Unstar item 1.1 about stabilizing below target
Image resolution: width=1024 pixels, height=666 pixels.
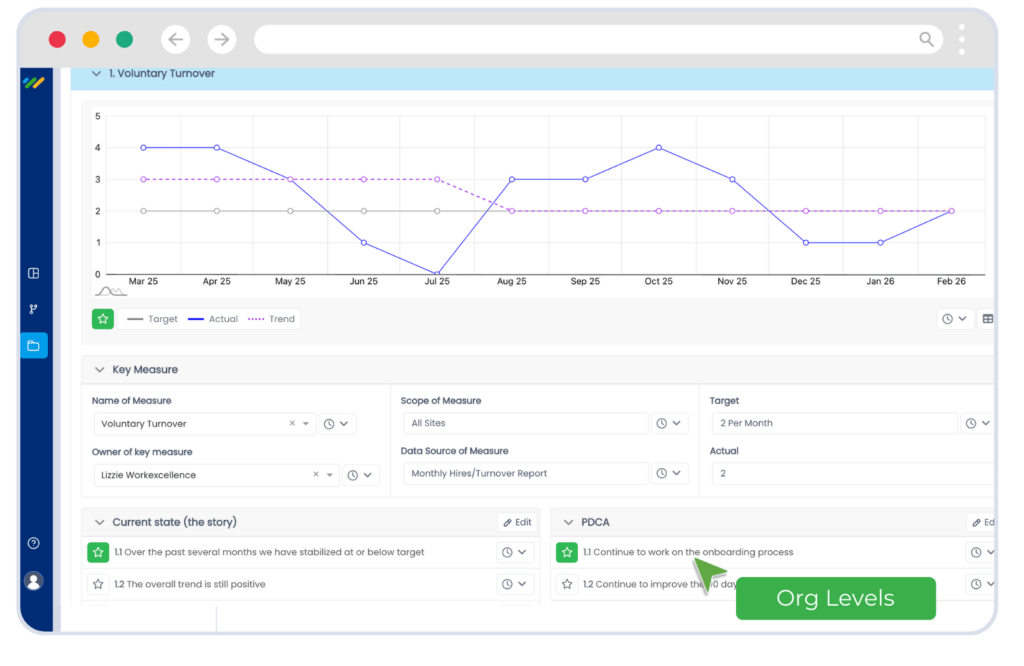[x=98, y=552]
